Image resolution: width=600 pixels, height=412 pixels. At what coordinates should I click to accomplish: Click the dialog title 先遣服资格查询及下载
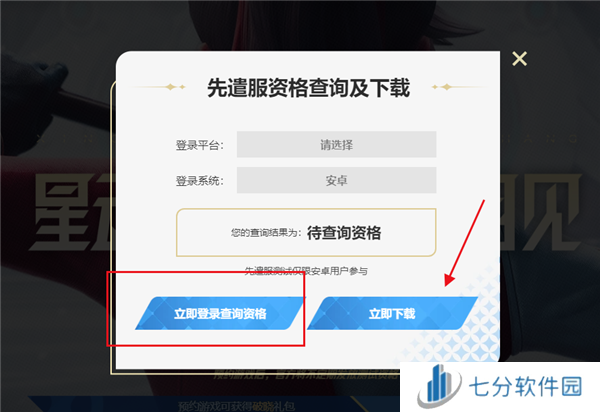click(308, 88)
